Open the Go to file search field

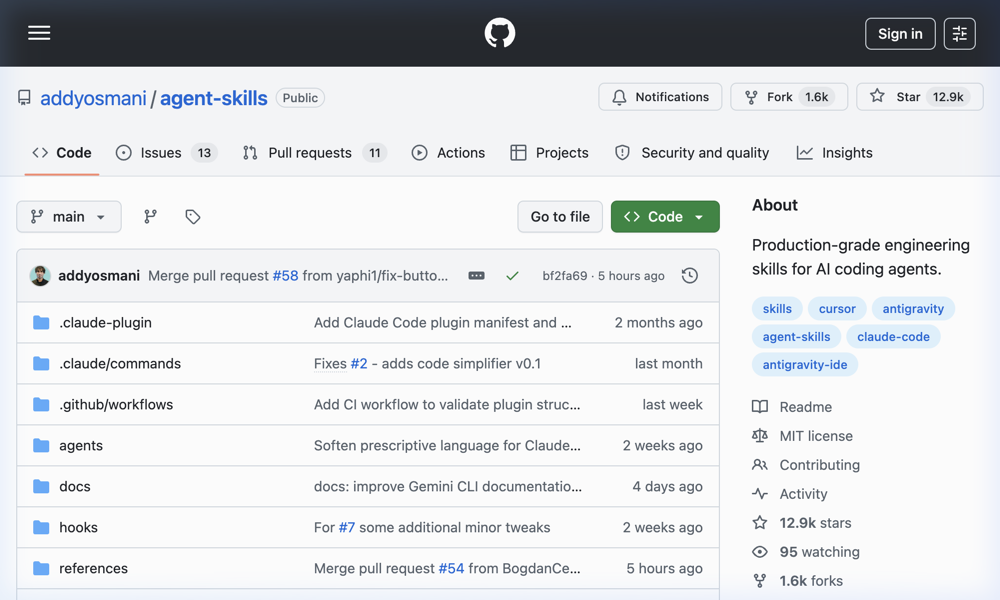coord(560,217)
